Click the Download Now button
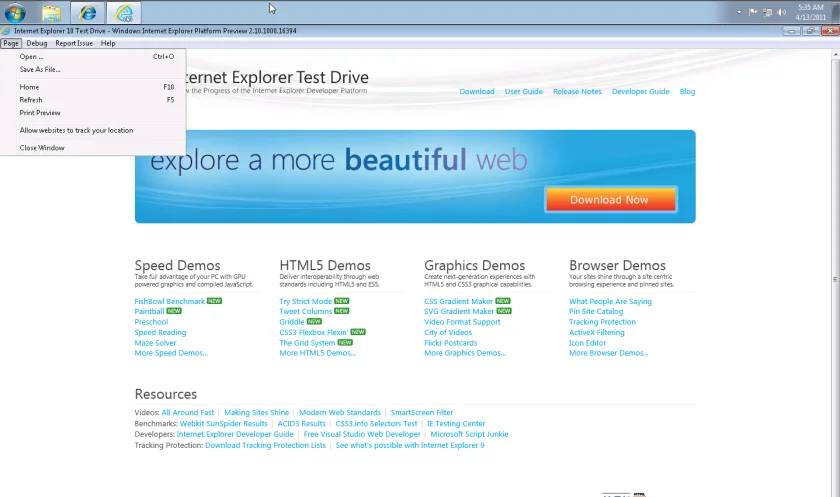 coord(611,200)
